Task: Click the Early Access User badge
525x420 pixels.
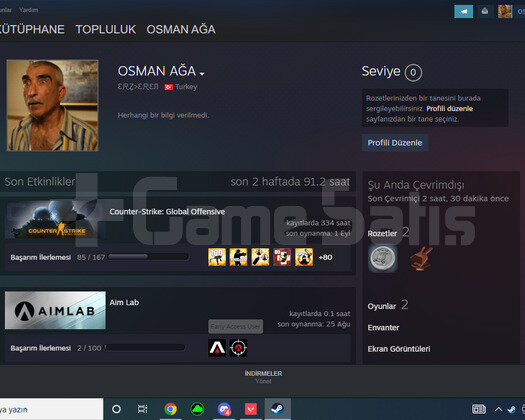Action: click(x=236, y=327)
